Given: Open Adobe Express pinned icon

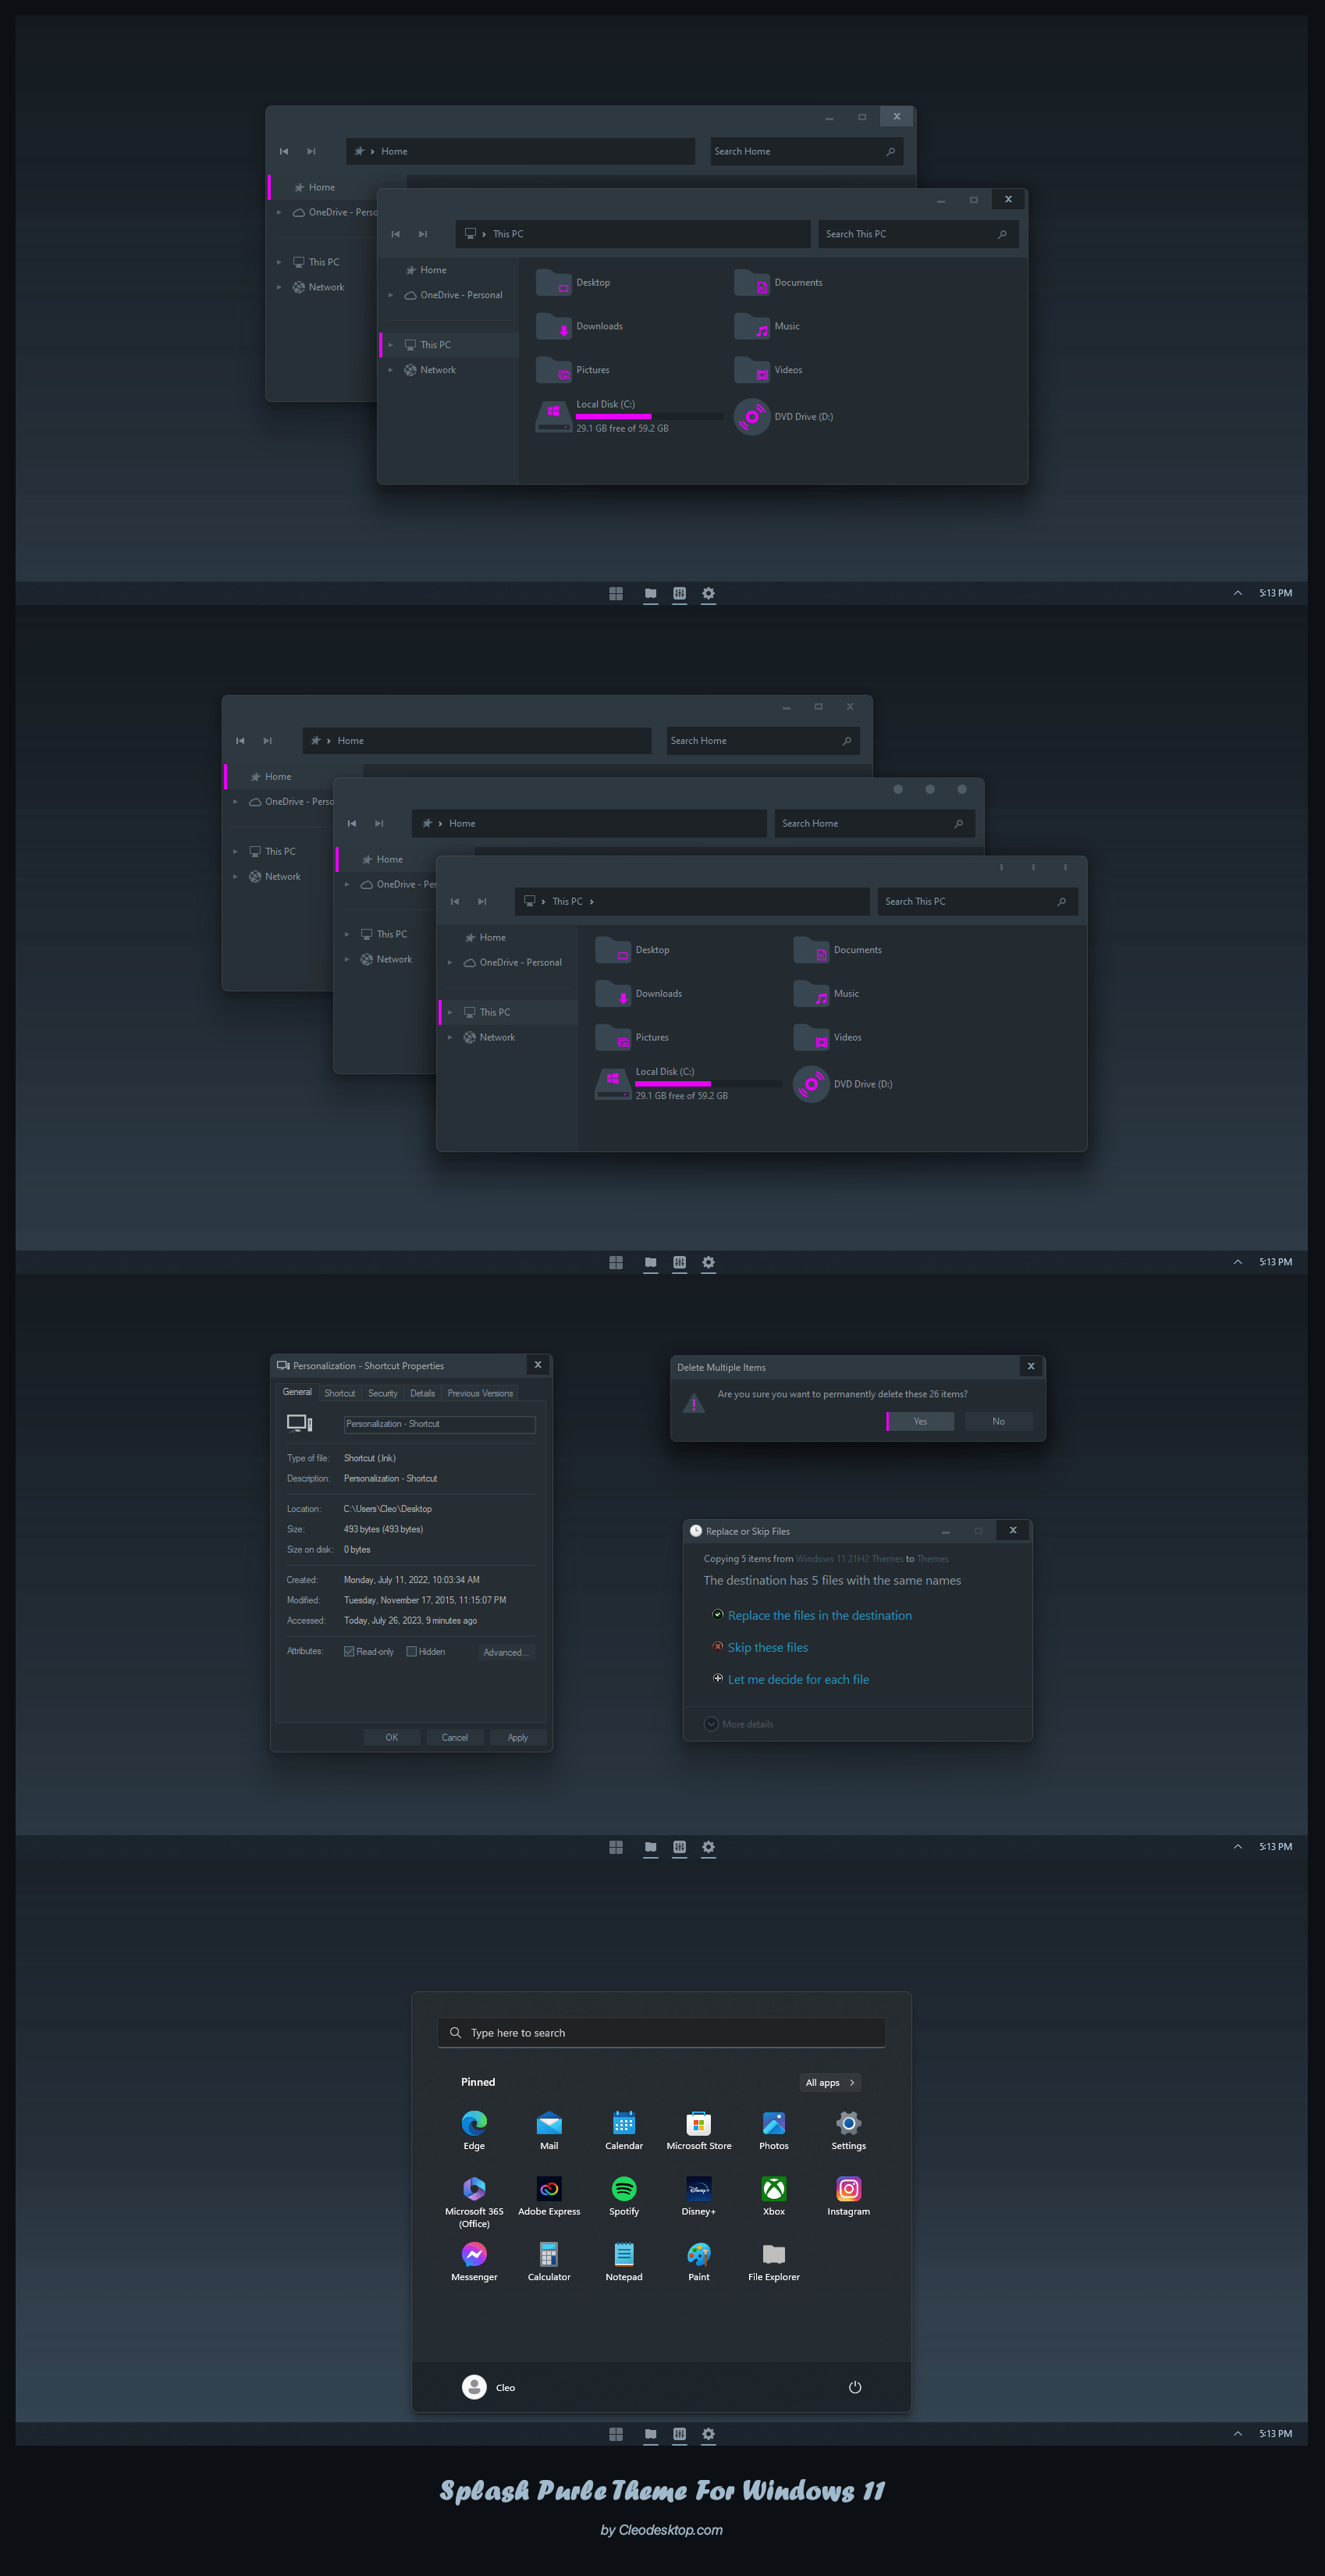Looking at the screenshot, I should 549,2189.
